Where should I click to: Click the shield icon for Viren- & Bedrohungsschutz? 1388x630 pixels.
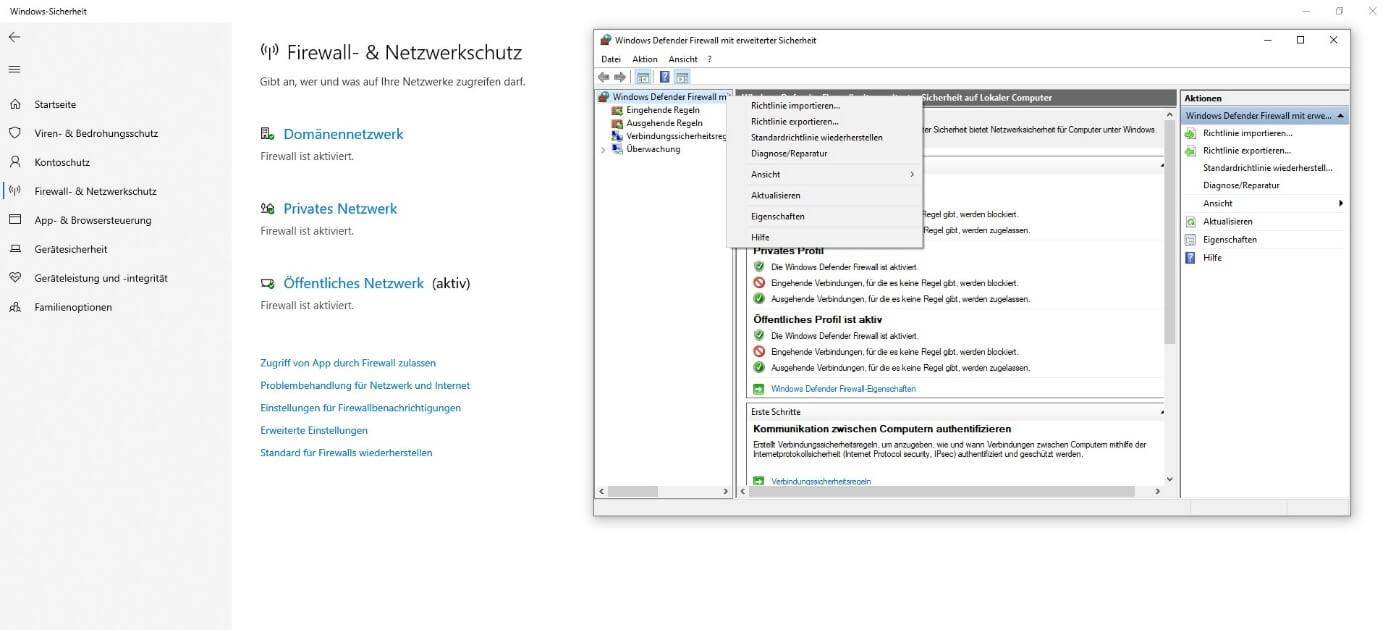click(x=15, y=133)
